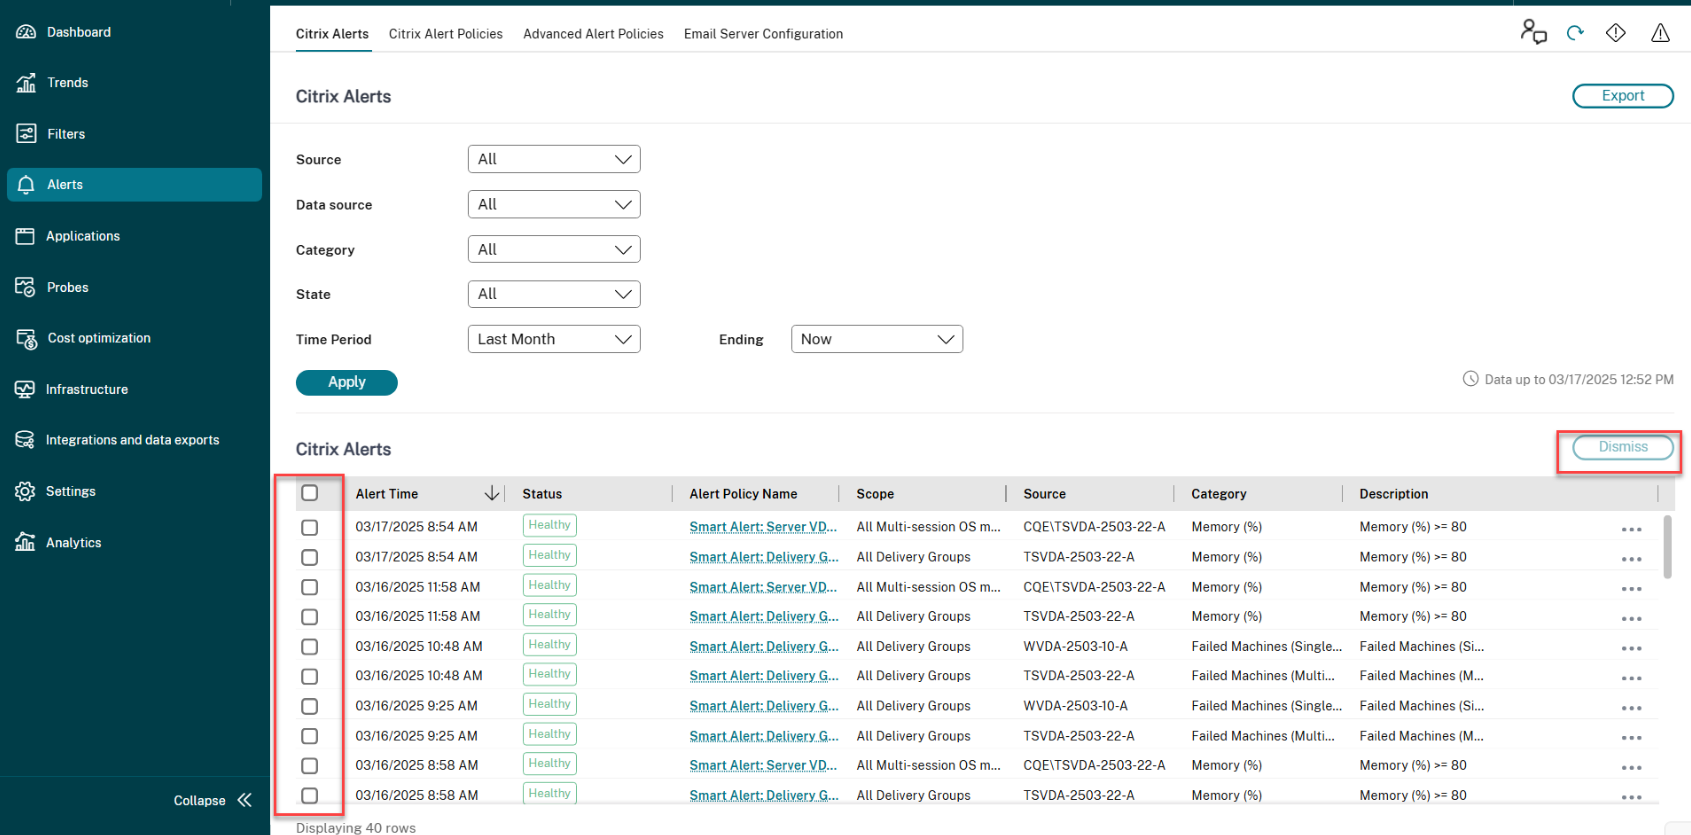Expand the Source dropdown
Image resolution: width=1691 pixels, height=835 pixels.
pos(554,159)
